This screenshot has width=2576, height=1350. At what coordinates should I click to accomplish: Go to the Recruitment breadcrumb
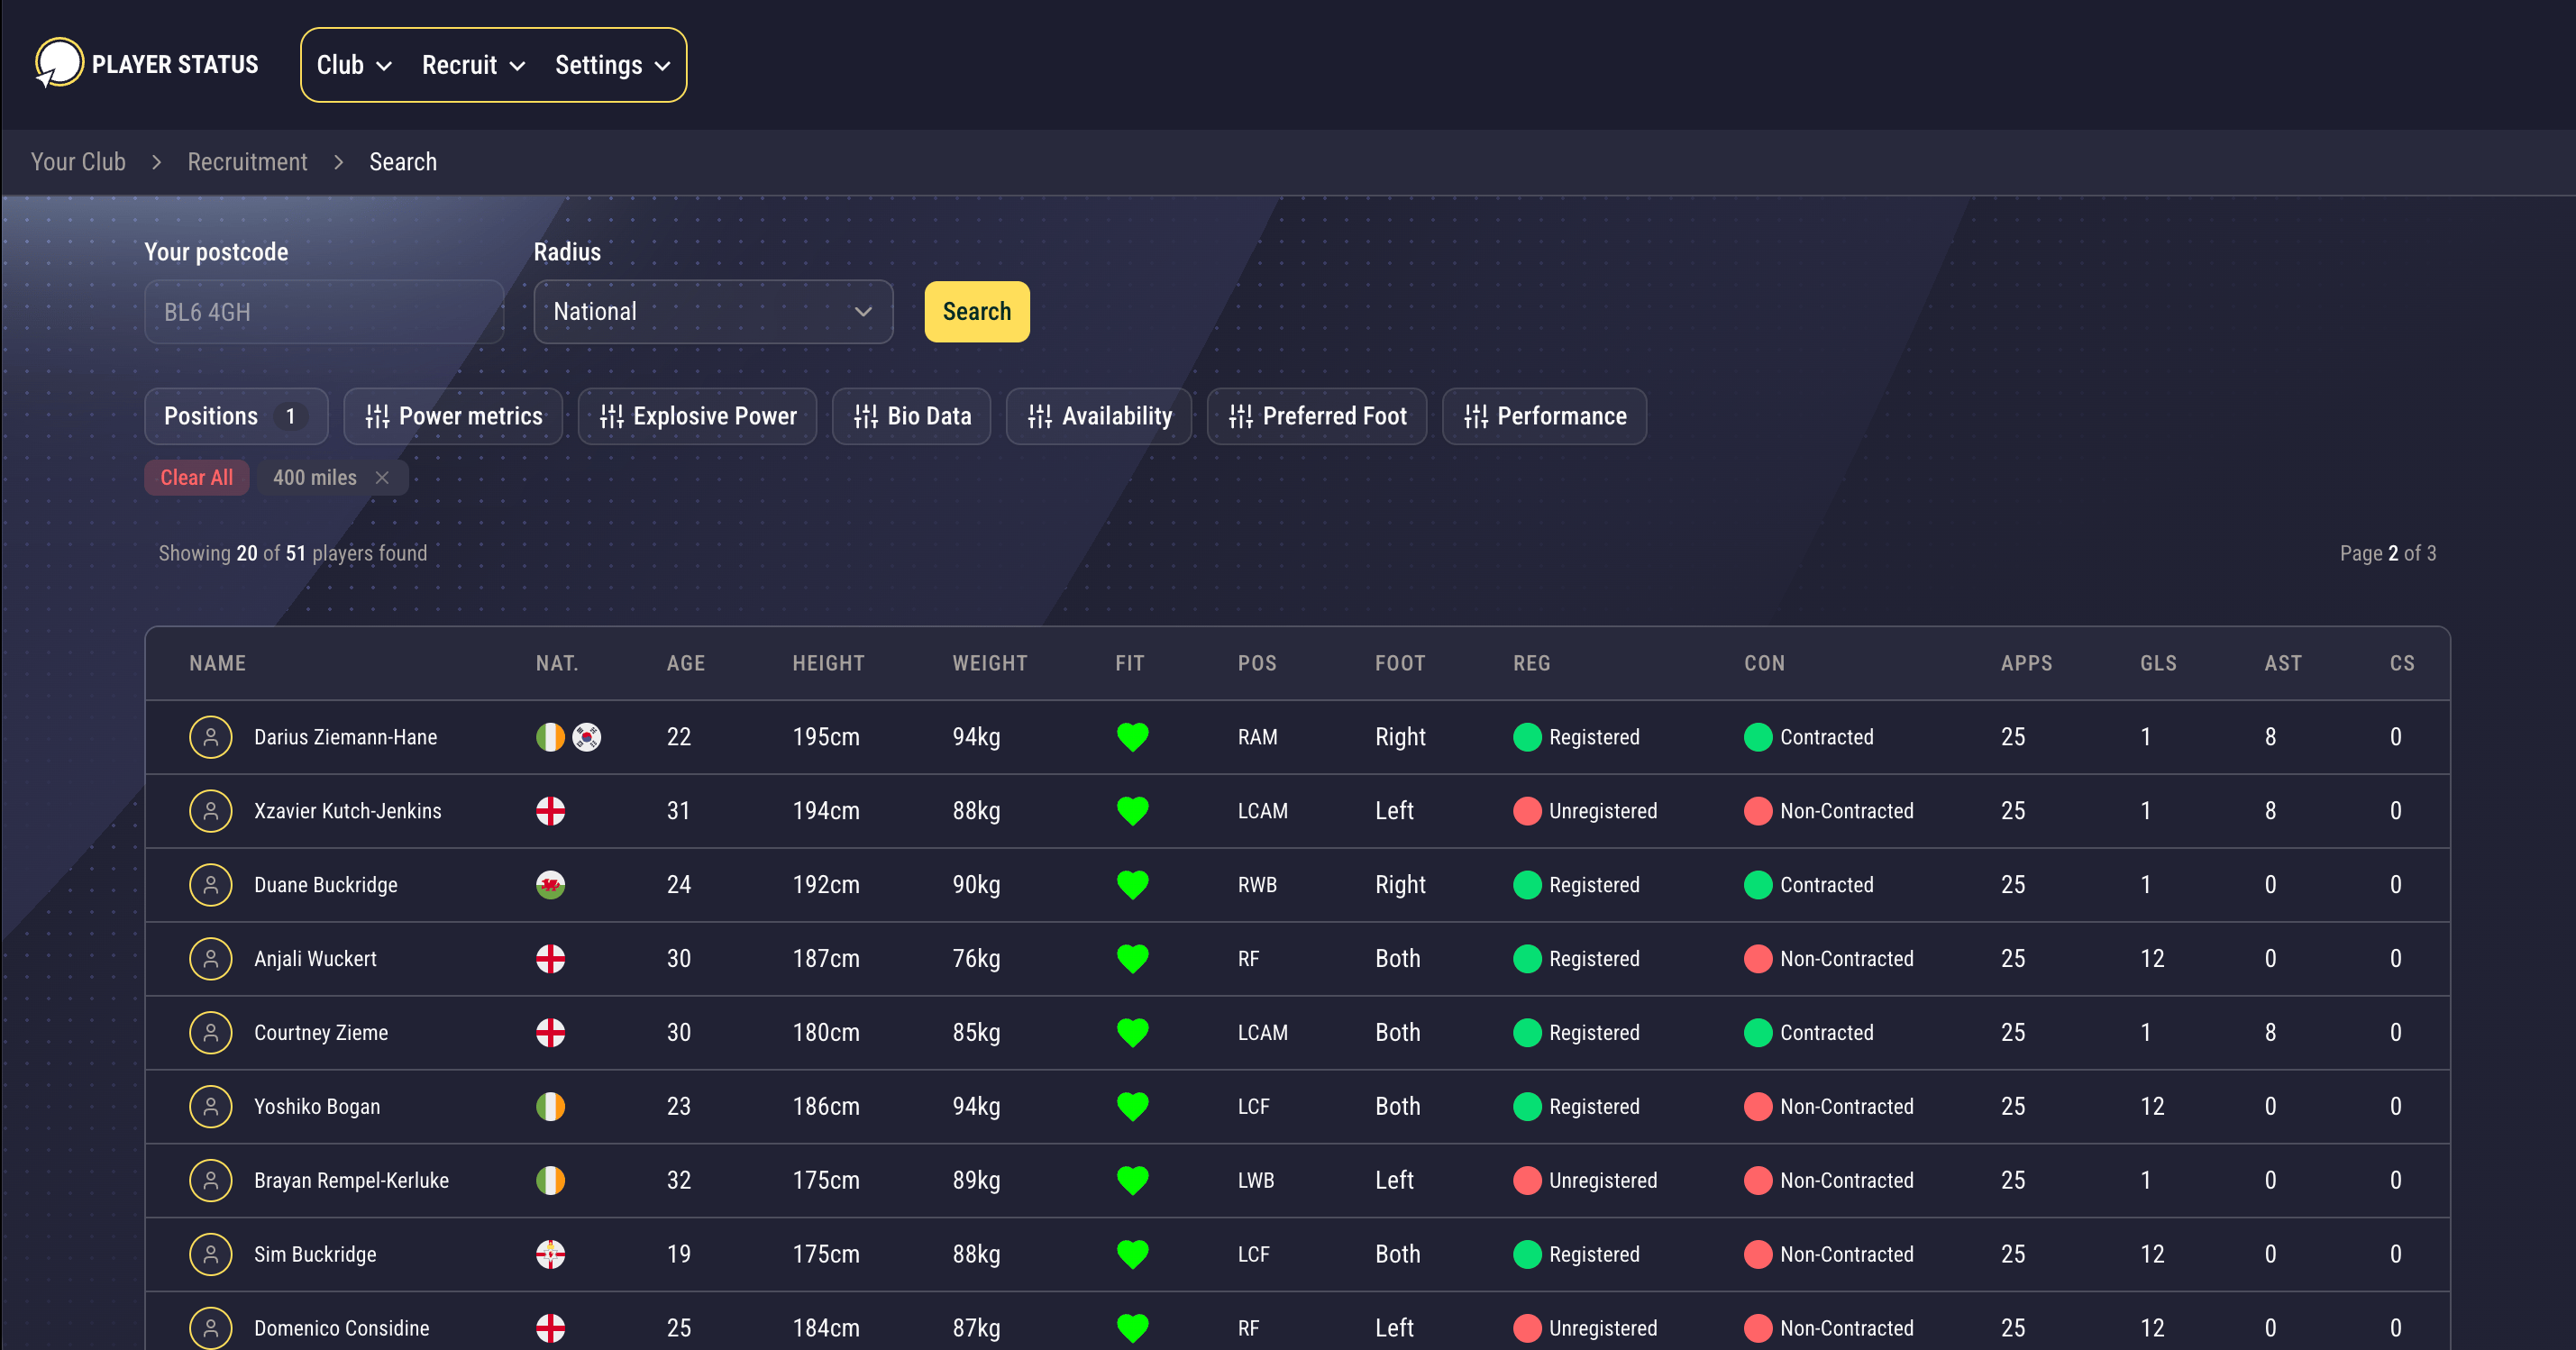(x=247, y=162)
